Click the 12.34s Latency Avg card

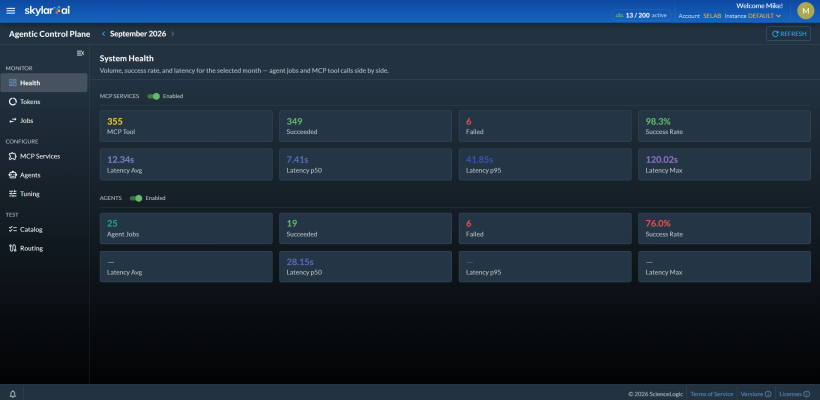point(186,164)
